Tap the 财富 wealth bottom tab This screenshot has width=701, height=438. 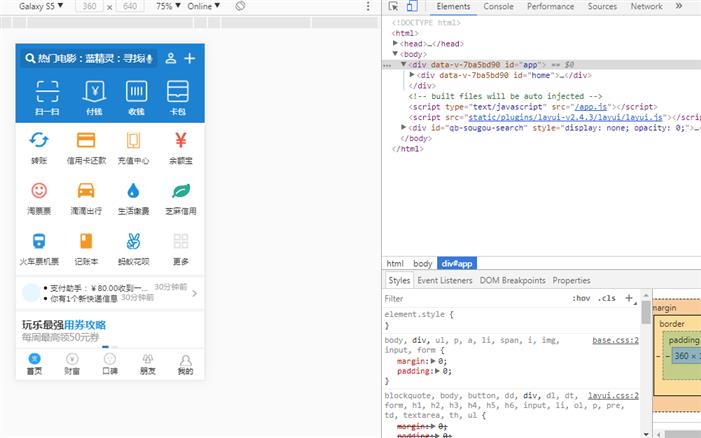click(72, 364)
